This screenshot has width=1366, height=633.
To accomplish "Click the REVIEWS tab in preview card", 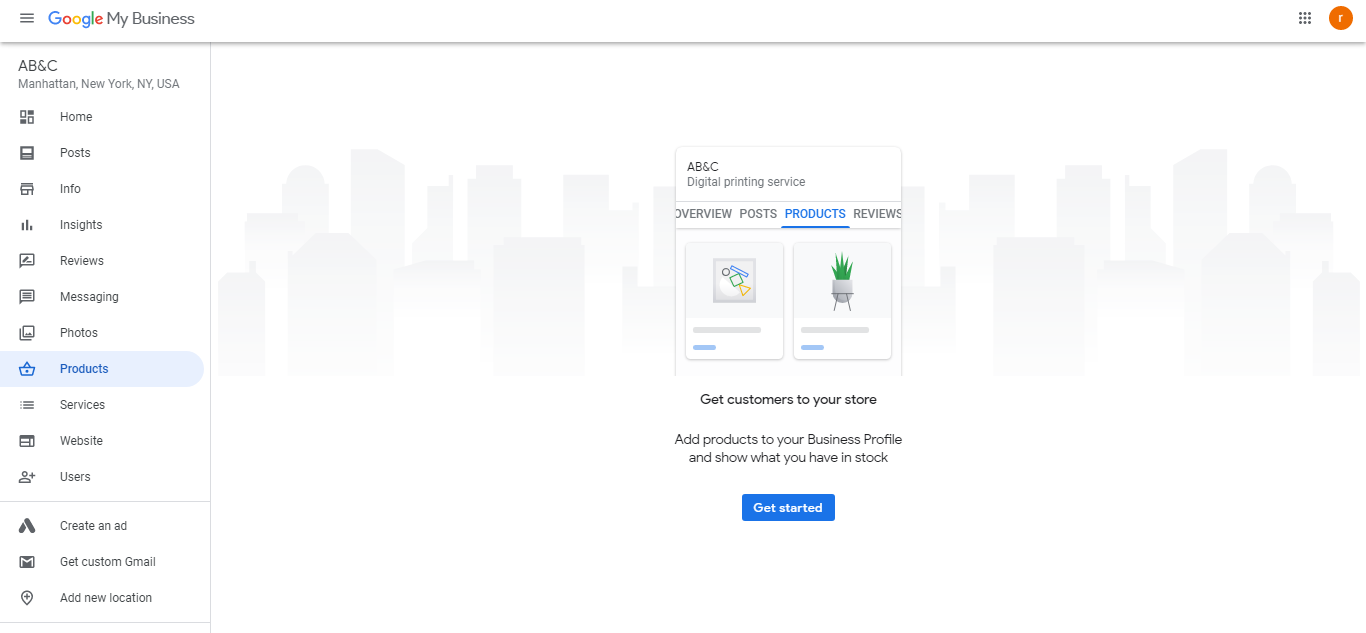I will [x=877, y=214].
